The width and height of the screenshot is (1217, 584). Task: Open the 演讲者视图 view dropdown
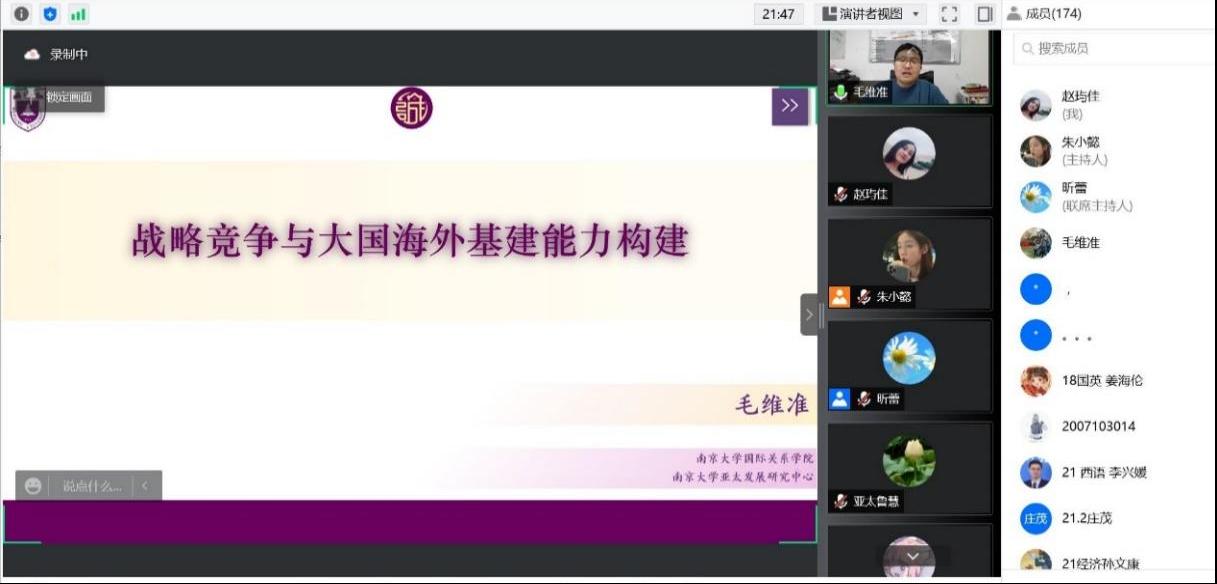coord(873,14)
